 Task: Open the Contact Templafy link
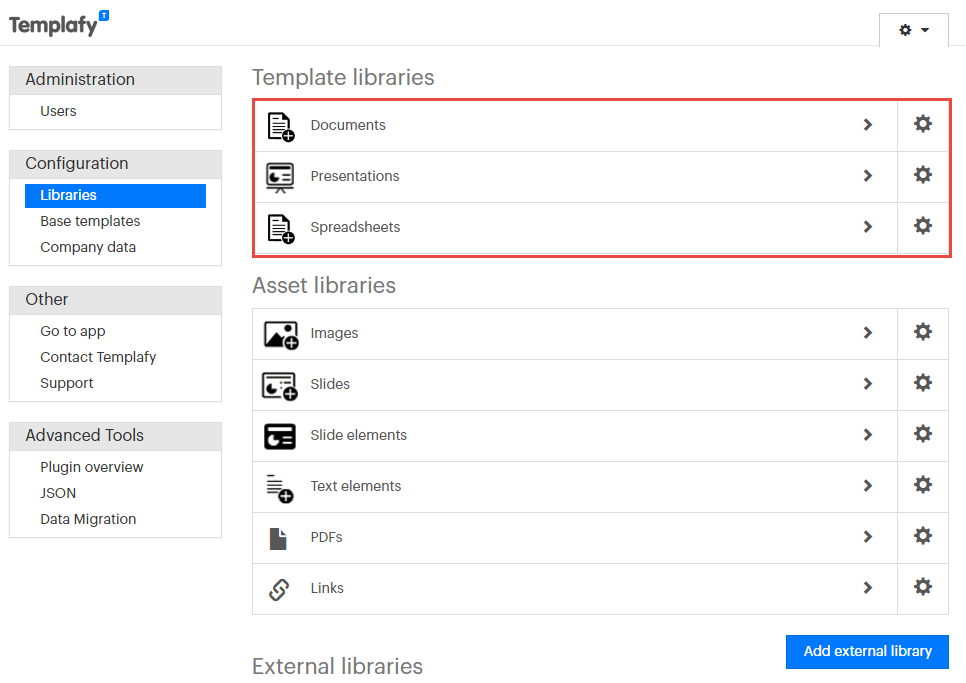[98, 358]
